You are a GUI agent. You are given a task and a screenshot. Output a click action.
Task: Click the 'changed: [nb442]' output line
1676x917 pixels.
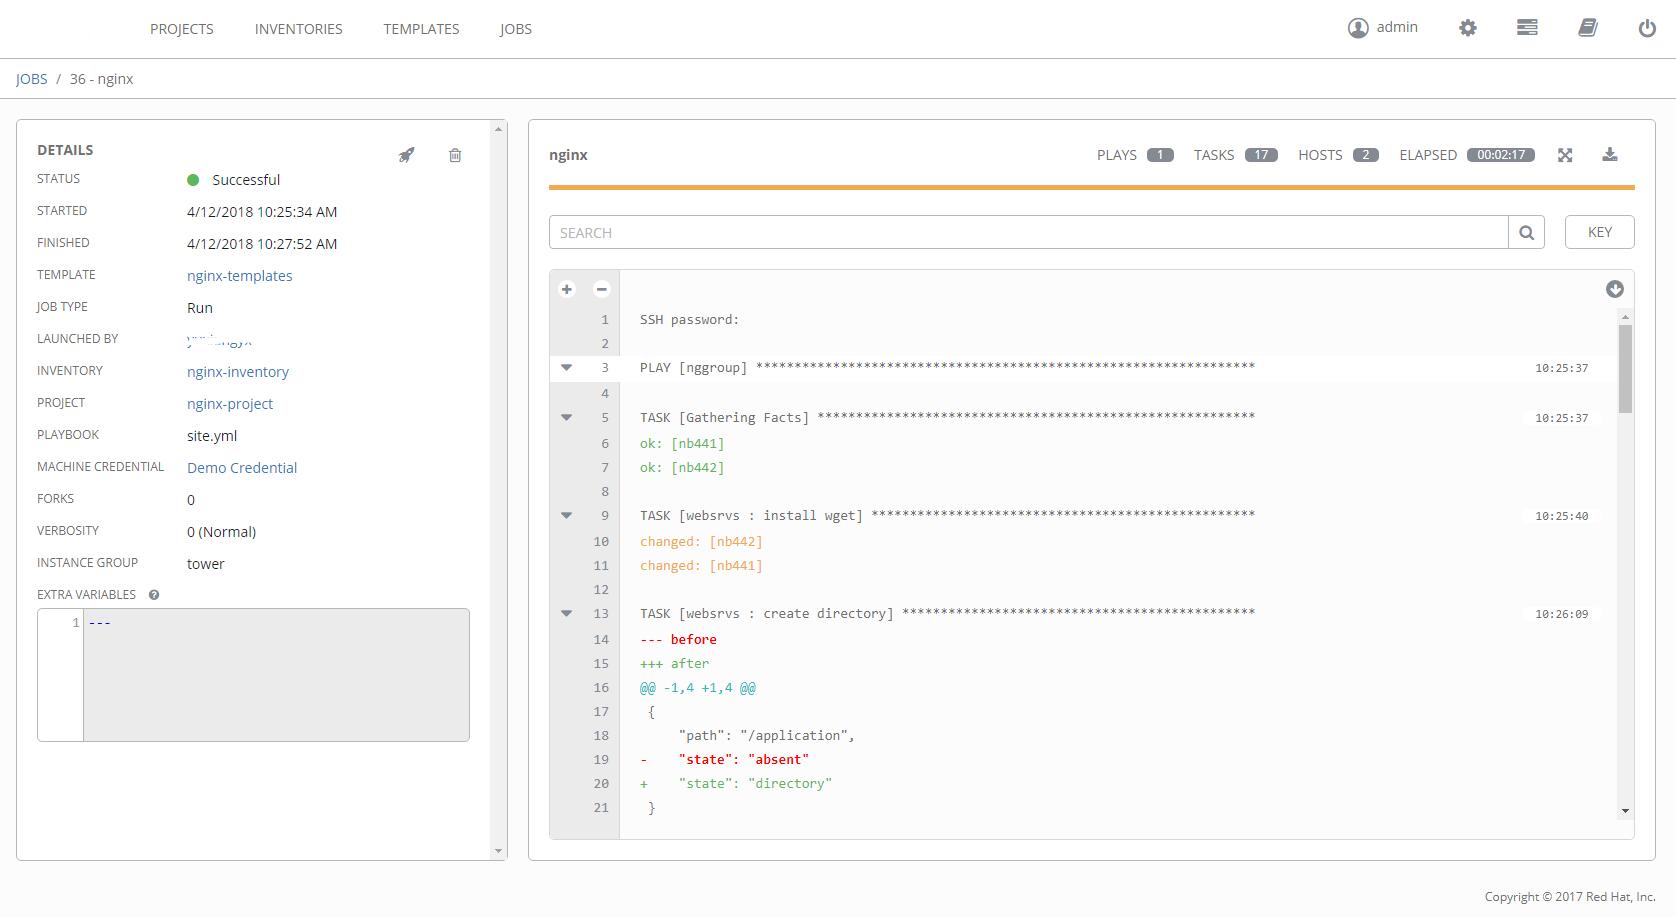click(x=701, y=541)
